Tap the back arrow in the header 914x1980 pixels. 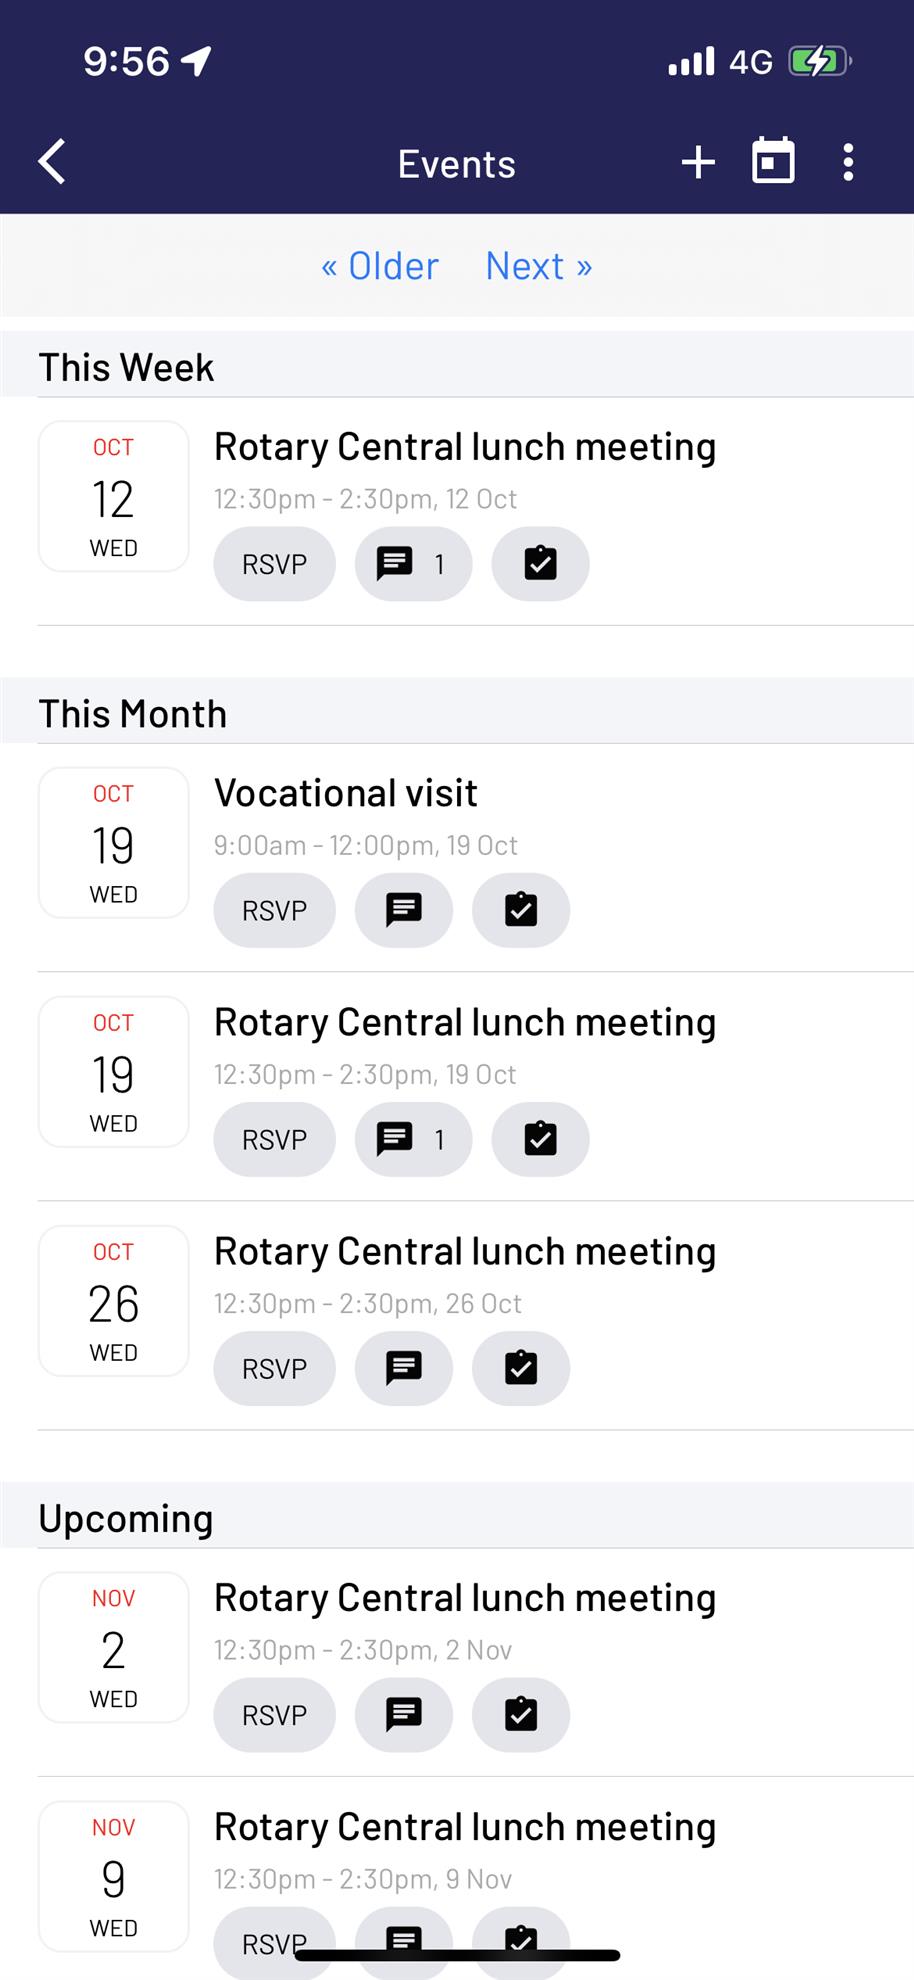pyautogui.click(x=52, y=162)
